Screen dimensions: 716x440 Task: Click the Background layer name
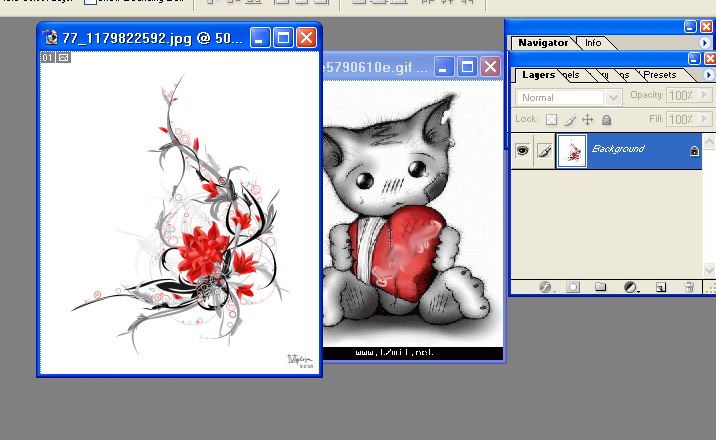618,149
